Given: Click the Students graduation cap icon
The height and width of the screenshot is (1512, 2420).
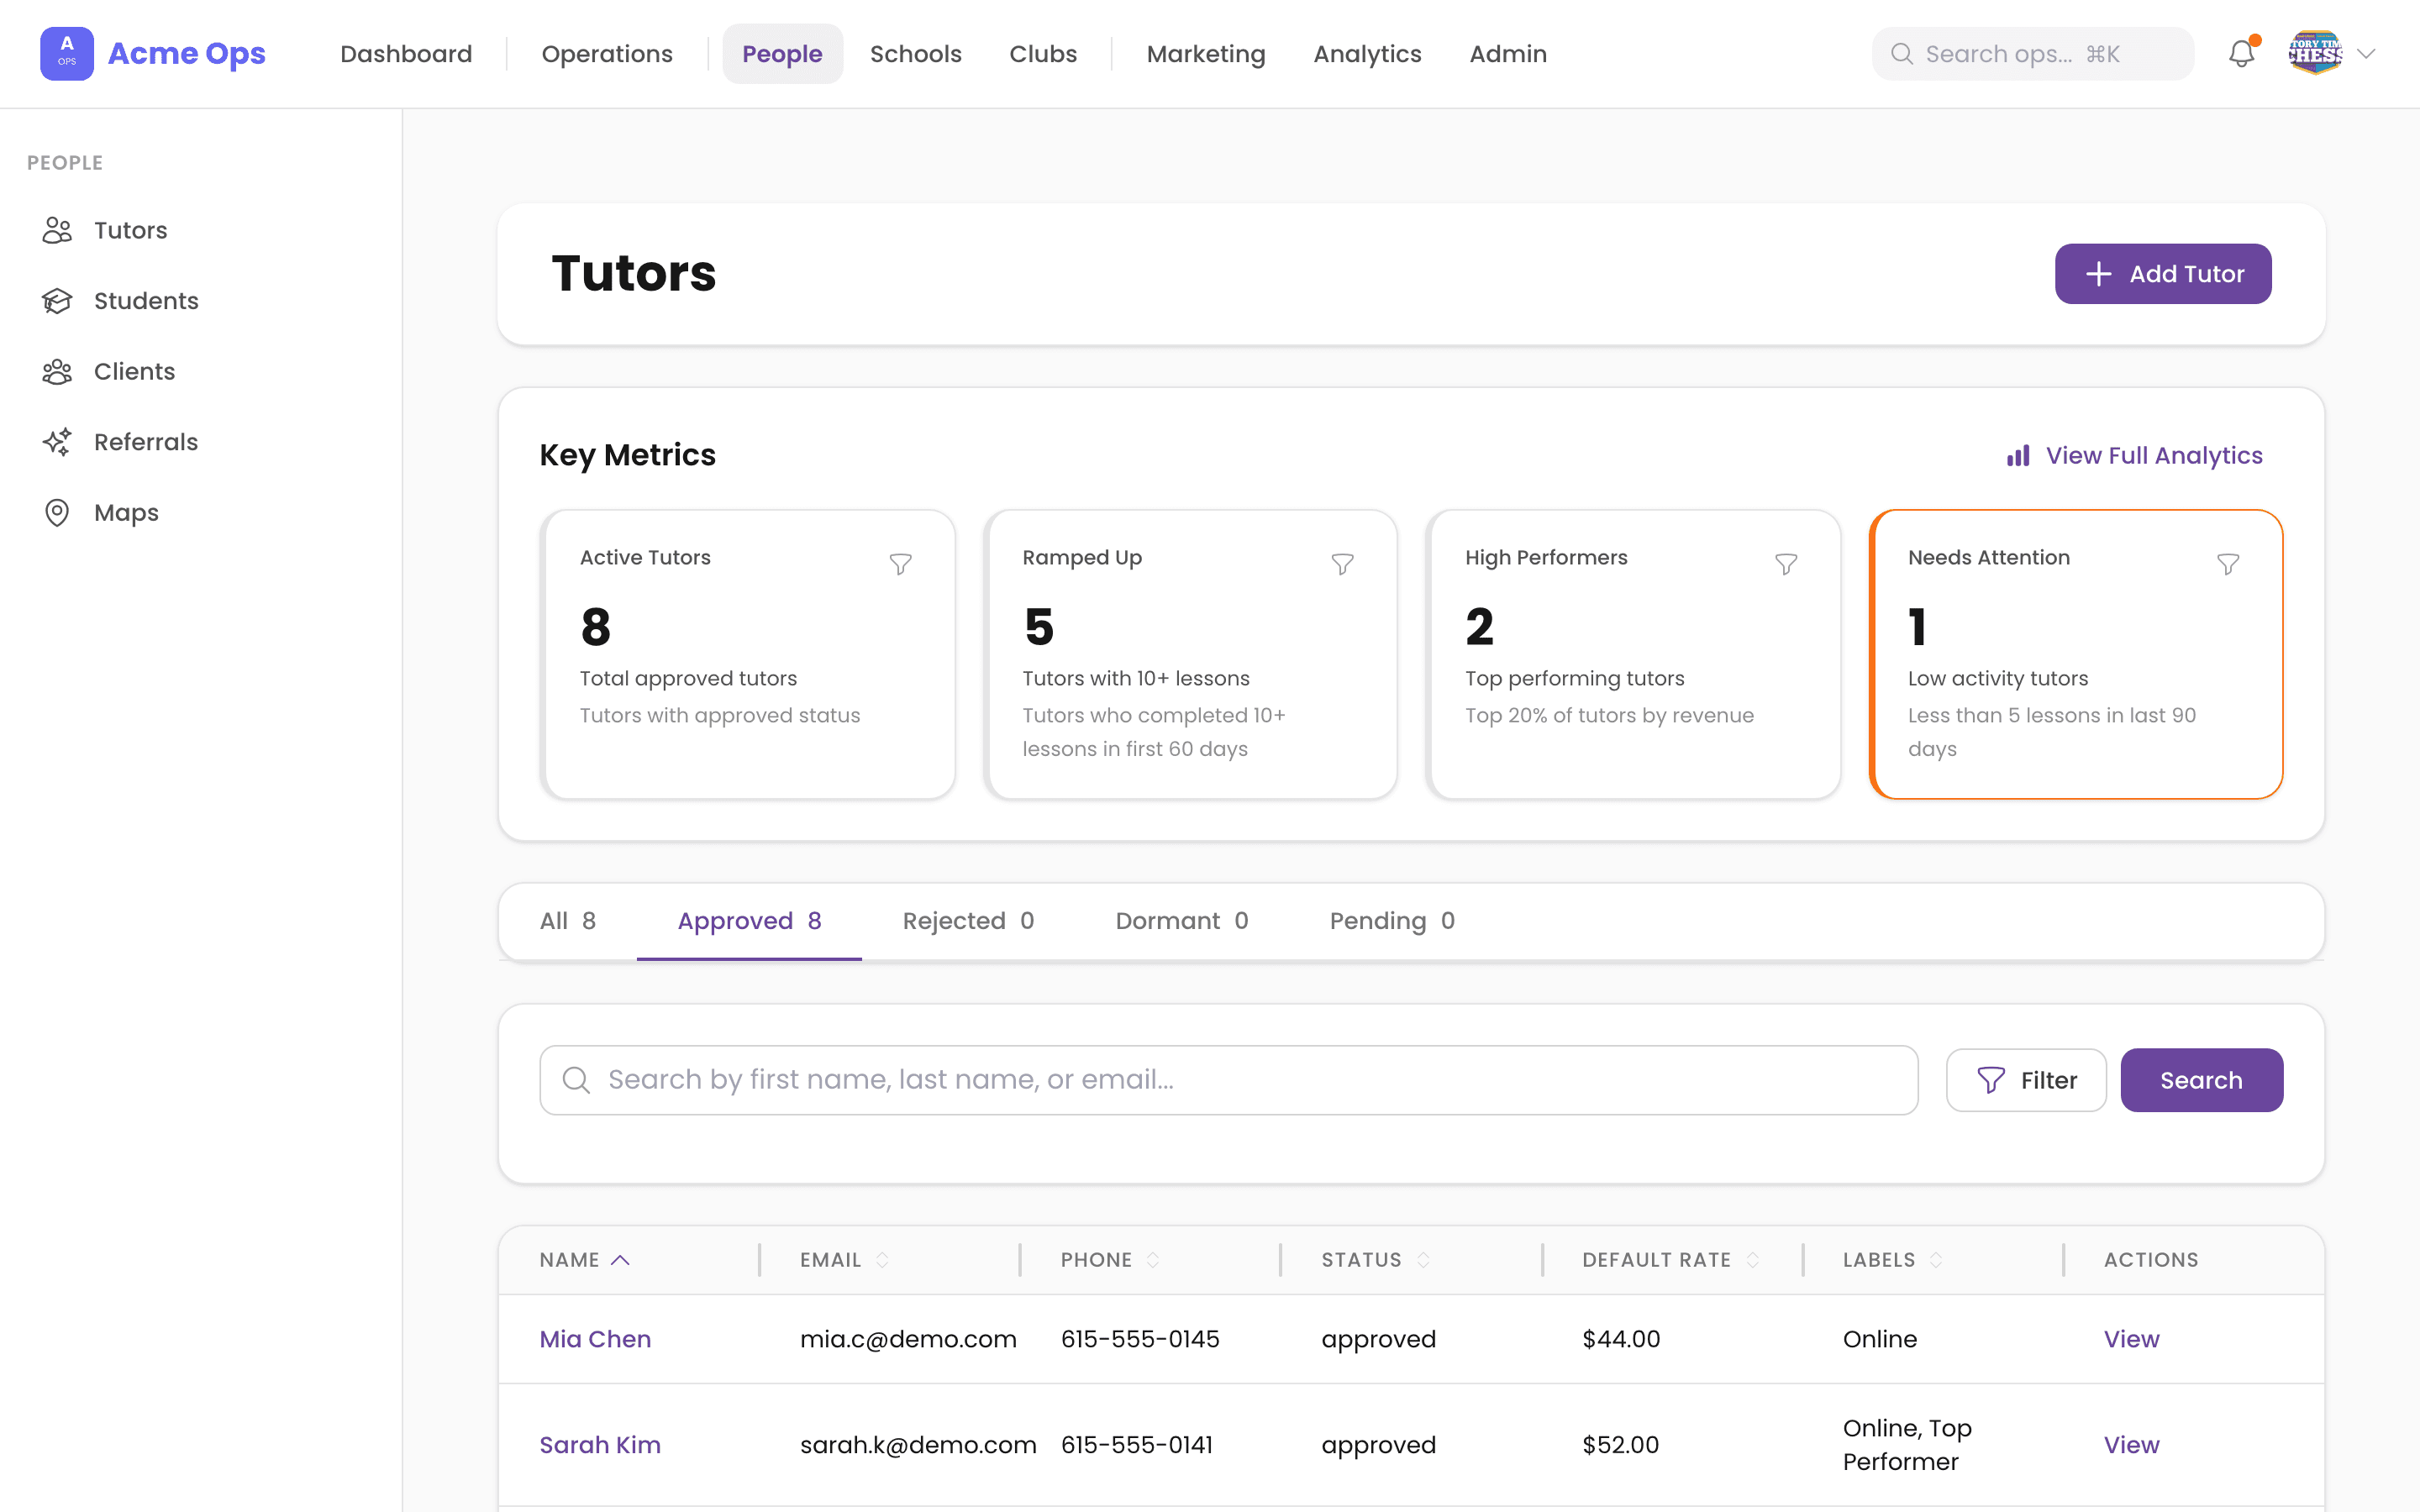Looking at the screenshot, I should click(57, 301).
